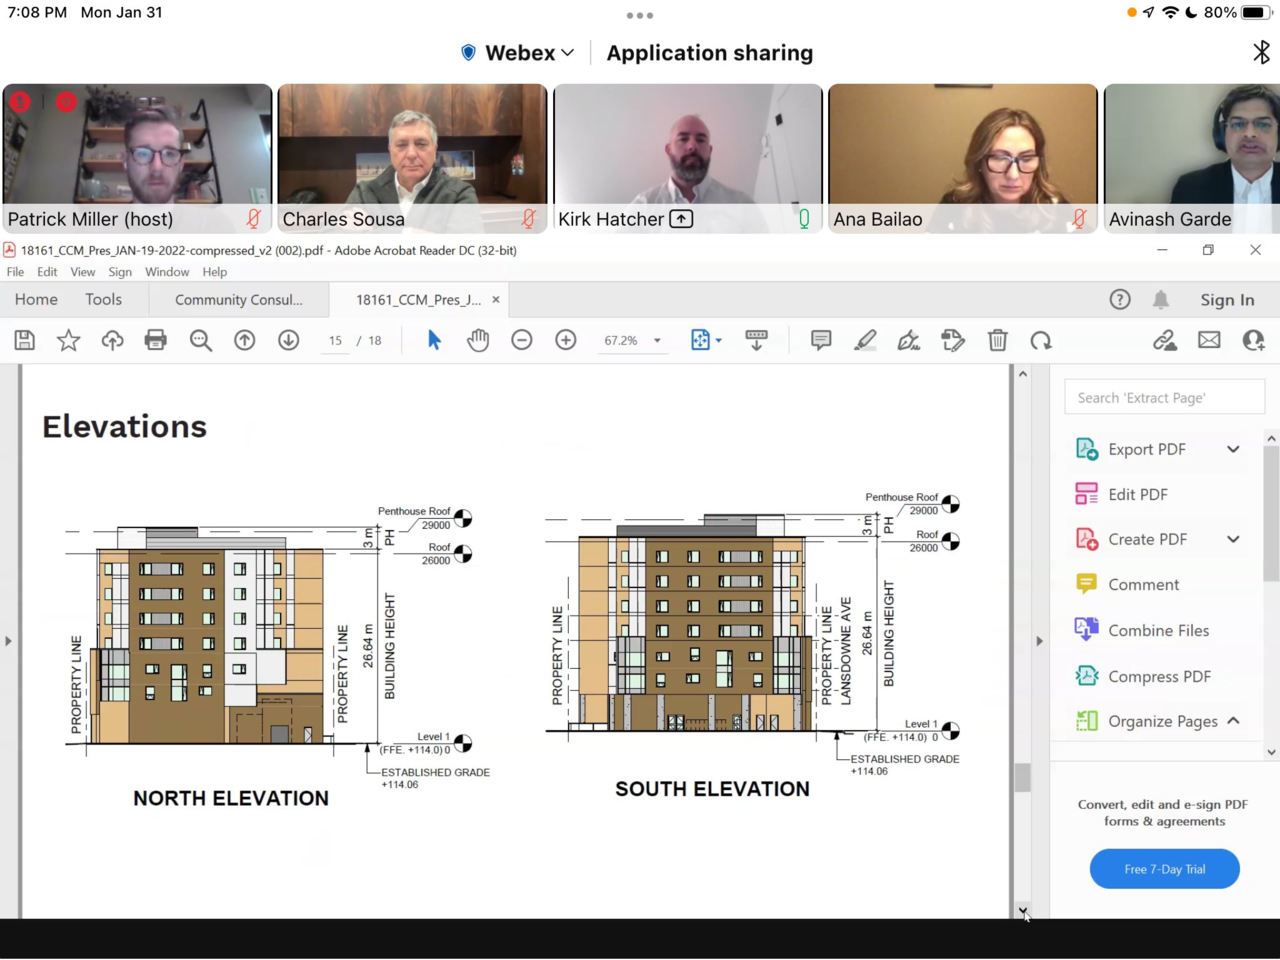Click the star bookmark icon in toolbar
The width and height of the screenshot is (1280, 960).
click(68, 341)
